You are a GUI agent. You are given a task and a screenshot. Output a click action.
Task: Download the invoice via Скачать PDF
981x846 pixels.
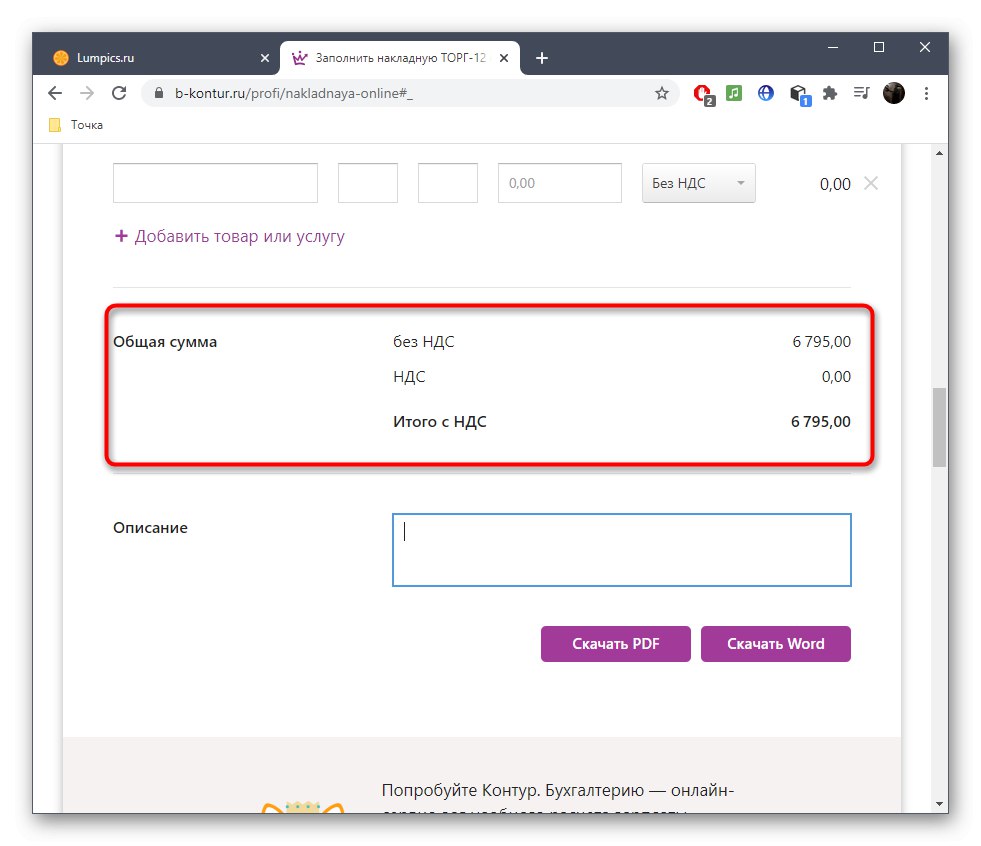(616, 644)
